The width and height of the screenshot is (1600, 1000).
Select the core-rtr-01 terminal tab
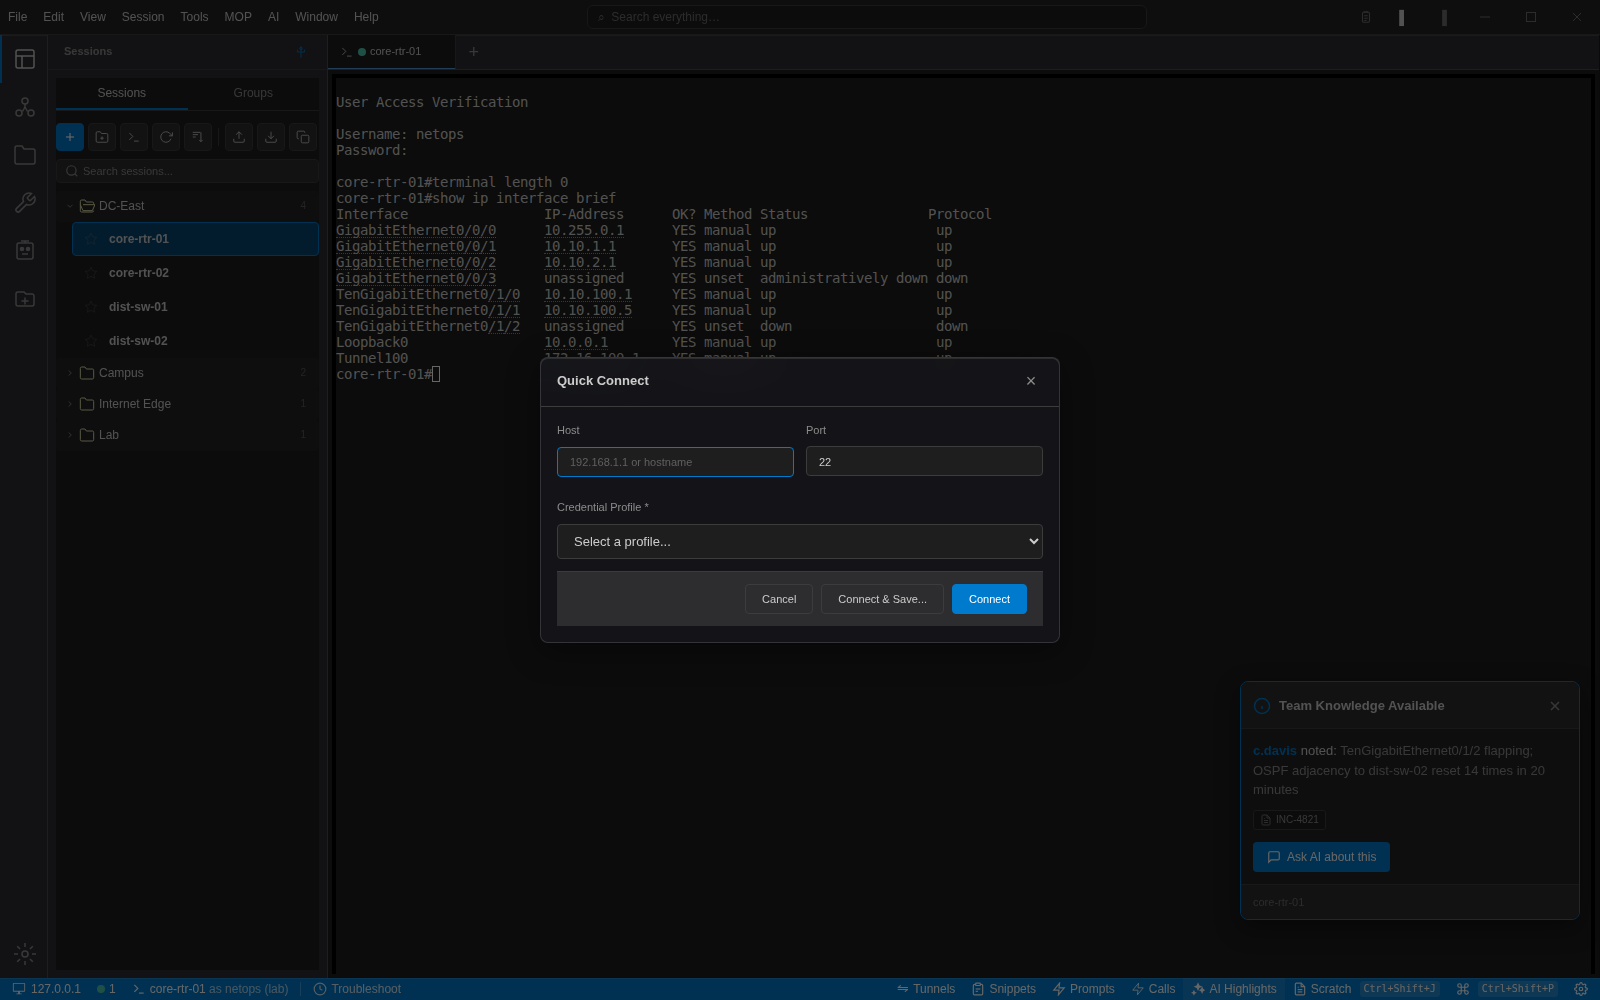[391, 52]
